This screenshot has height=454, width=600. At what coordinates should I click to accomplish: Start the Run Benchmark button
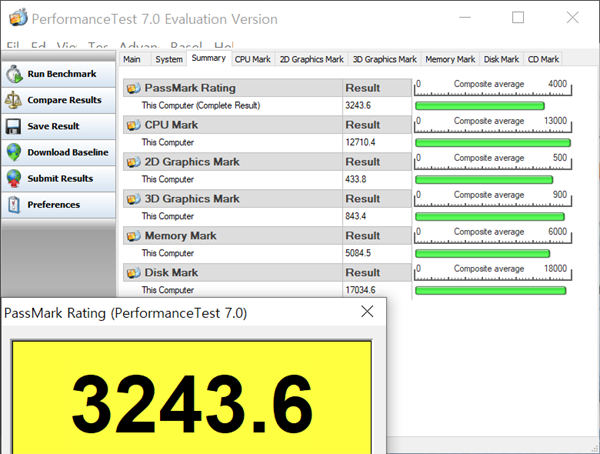tap(58, 74)
